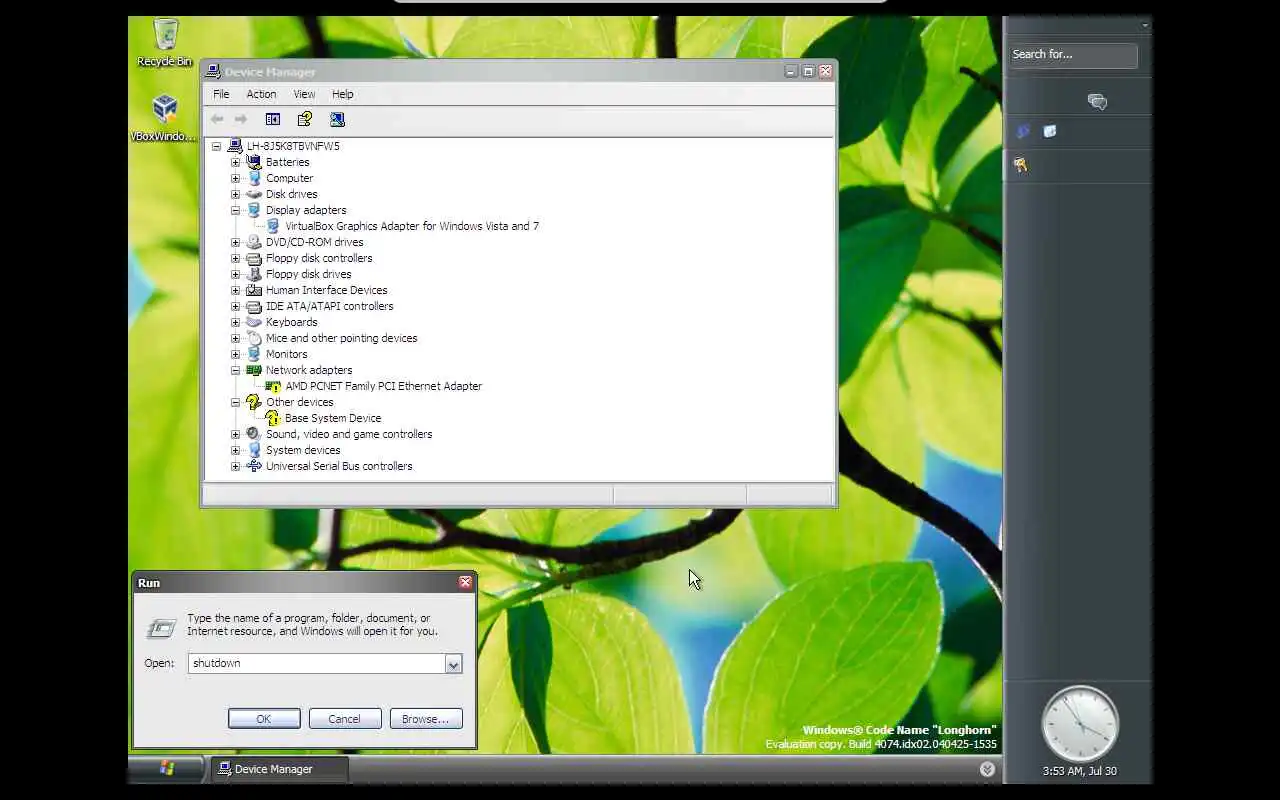
Task: Open the File menu
Action: (x=221, y=94)
